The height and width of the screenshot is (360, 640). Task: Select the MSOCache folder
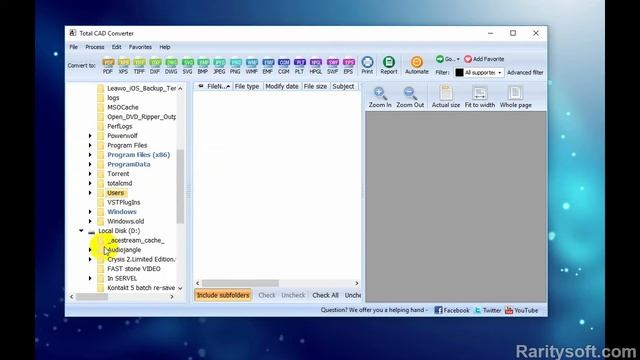123,107
